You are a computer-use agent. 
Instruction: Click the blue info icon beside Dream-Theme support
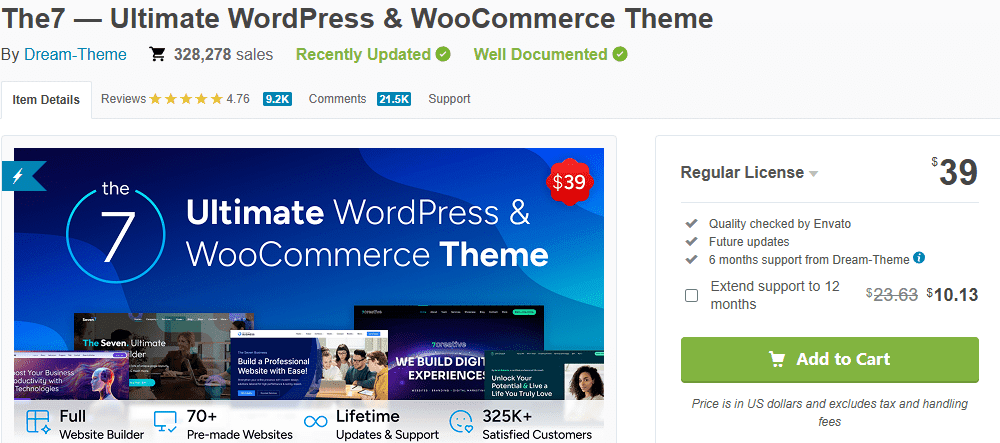click(x=919, y=258)
